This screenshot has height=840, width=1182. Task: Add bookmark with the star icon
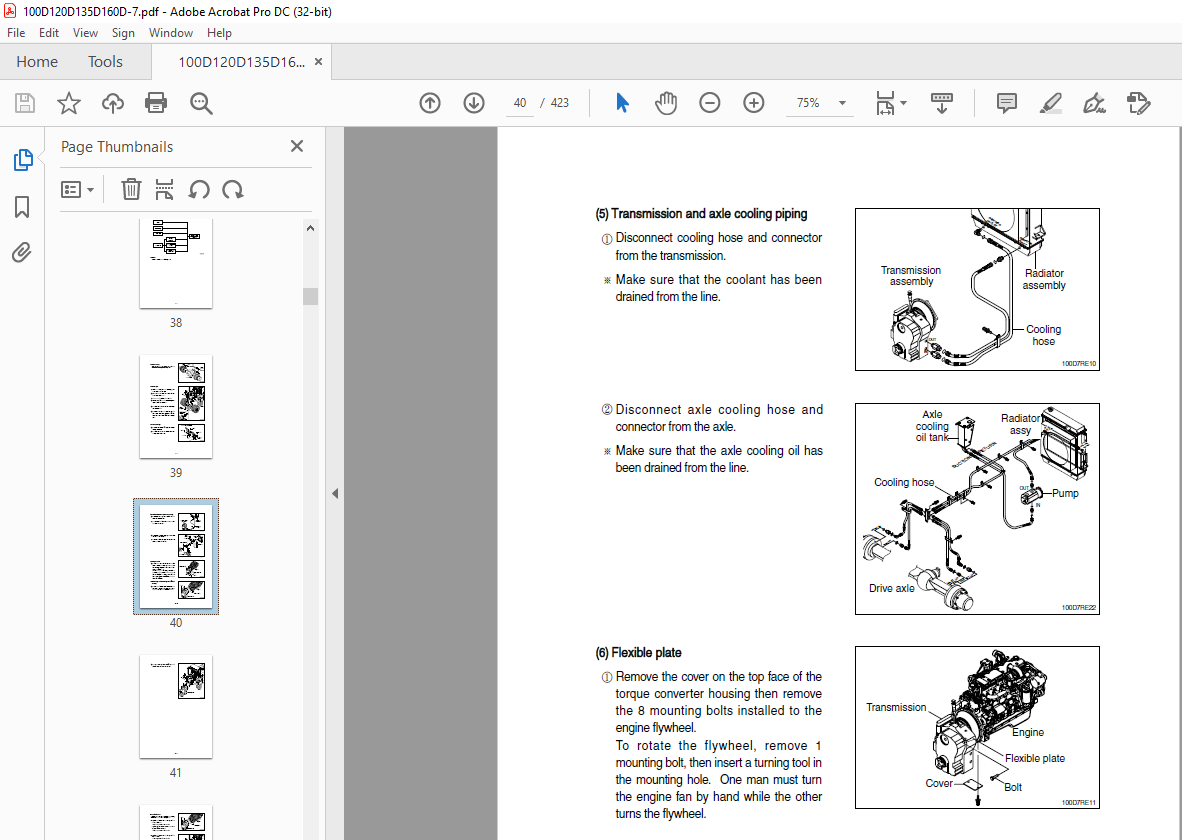[69, 103]
